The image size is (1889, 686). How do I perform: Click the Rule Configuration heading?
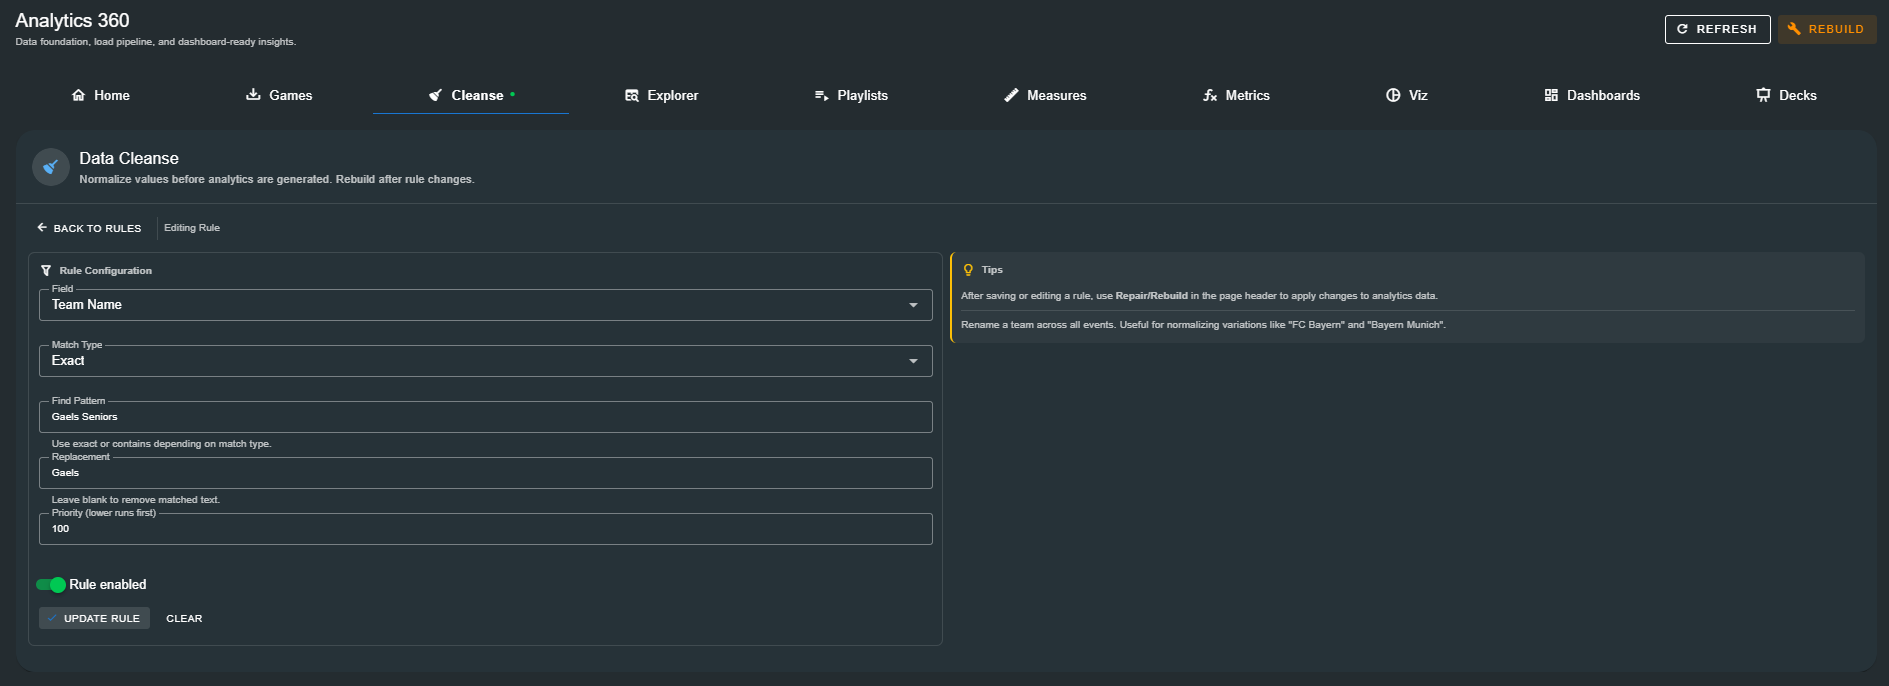pyautogui.click(x=105, y=271)
